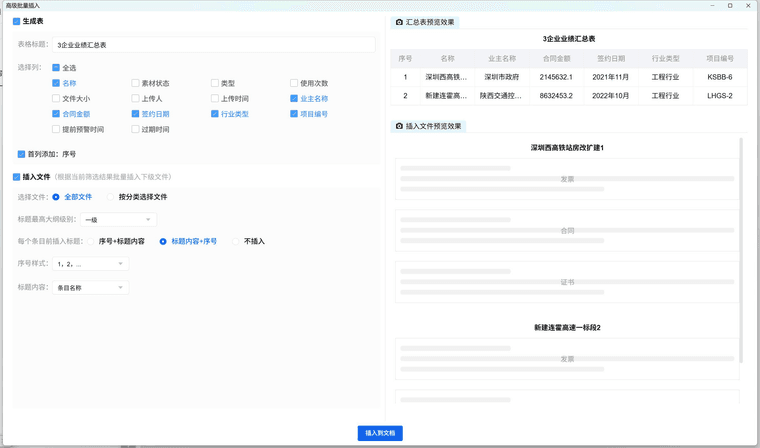Click the 深圳西高铁站房改扩建1 preview heading
760x448 pixels.
[567, 148]
